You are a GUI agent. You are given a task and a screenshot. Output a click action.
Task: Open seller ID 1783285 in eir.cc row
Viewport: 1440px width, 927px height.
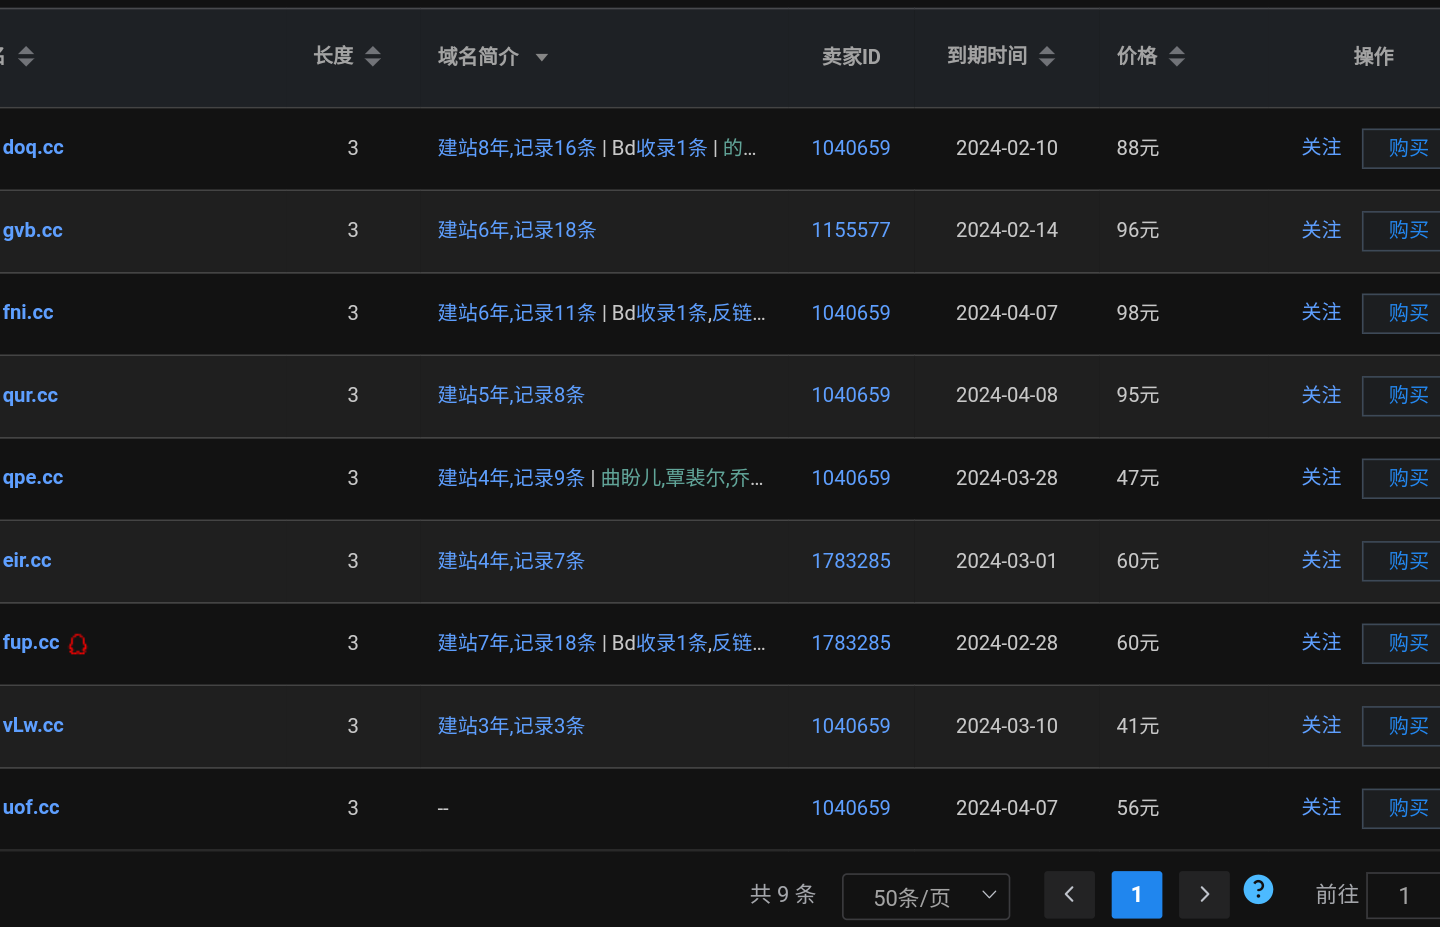point(851,561)
